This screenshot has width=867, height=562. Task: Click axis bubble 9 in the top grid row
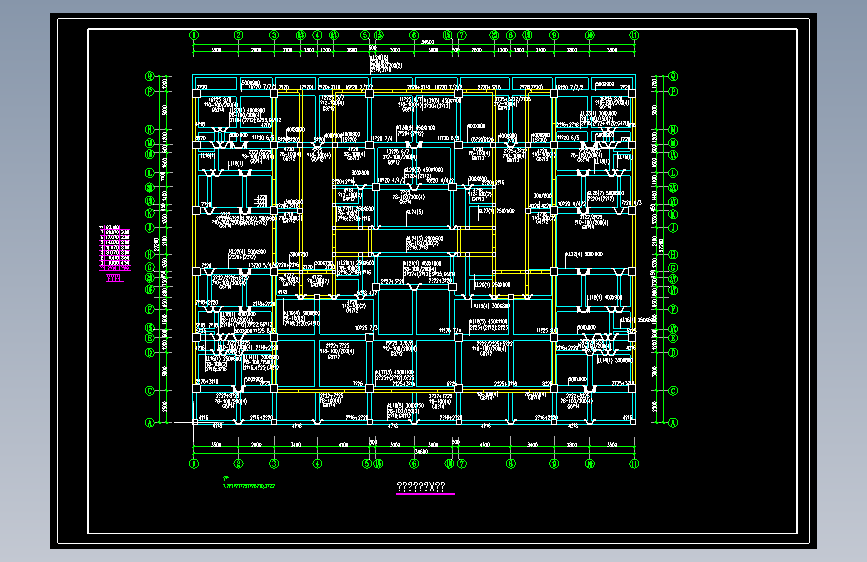click(x=554, y=35)
